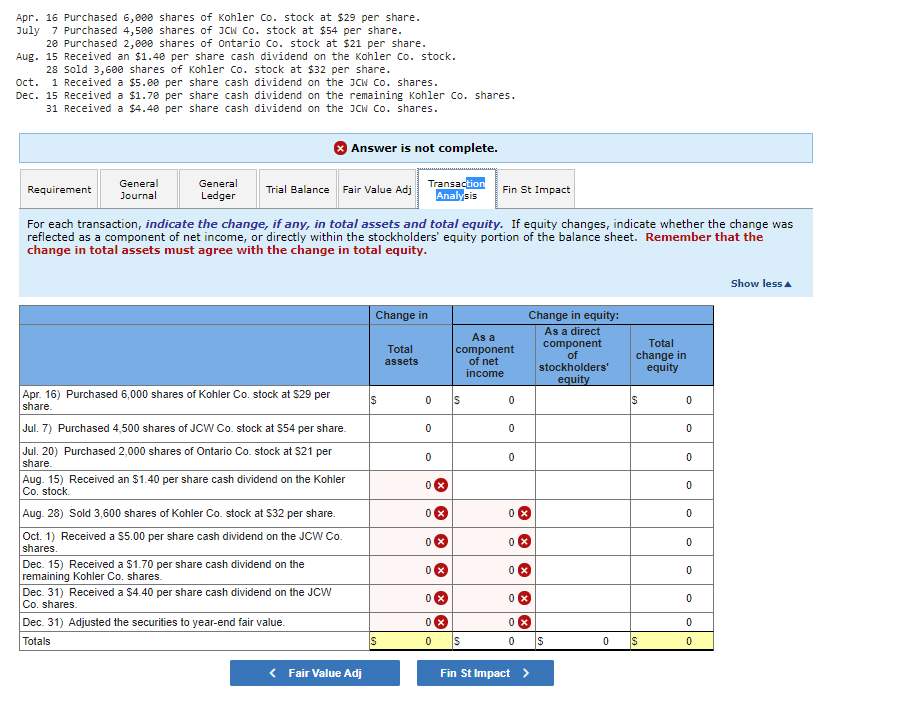Edit Oct. 1 direct stockholders' equity field
The width and height of the screenshot is (902, 713).
583,542
